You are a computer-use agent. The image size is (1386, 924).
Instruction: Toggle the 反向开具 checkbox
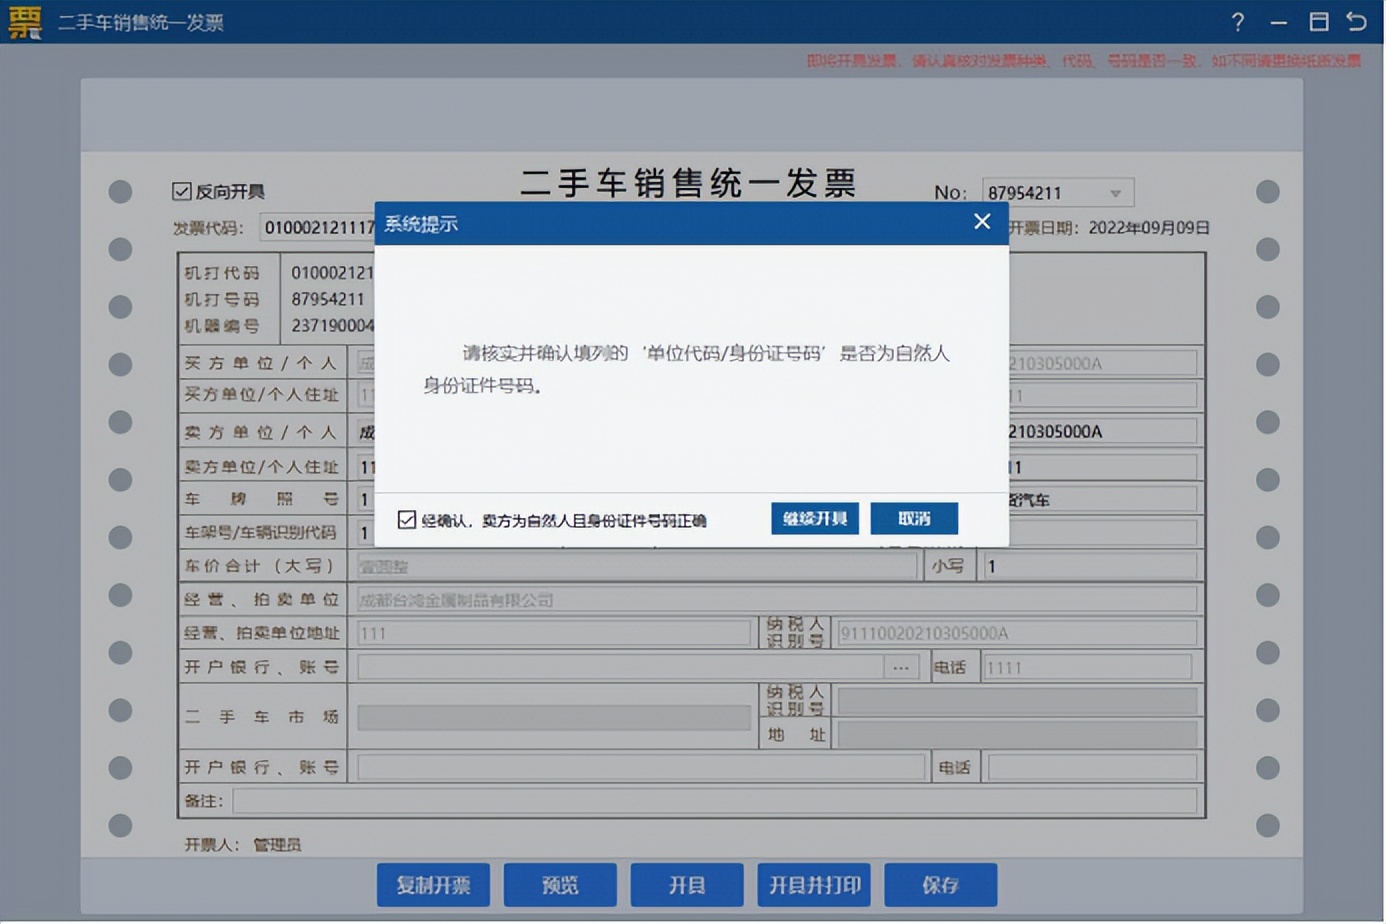(x=181, y=191)
